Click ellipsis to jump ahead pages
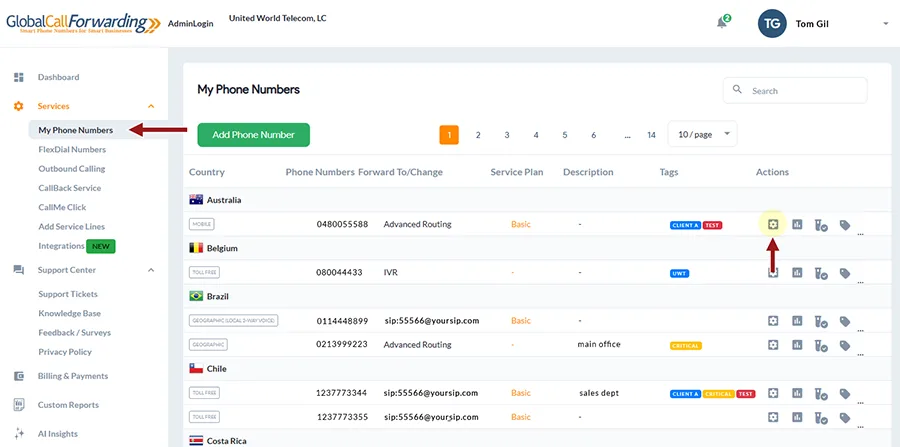Screen dimensions: 900x447 coord(627,135)
